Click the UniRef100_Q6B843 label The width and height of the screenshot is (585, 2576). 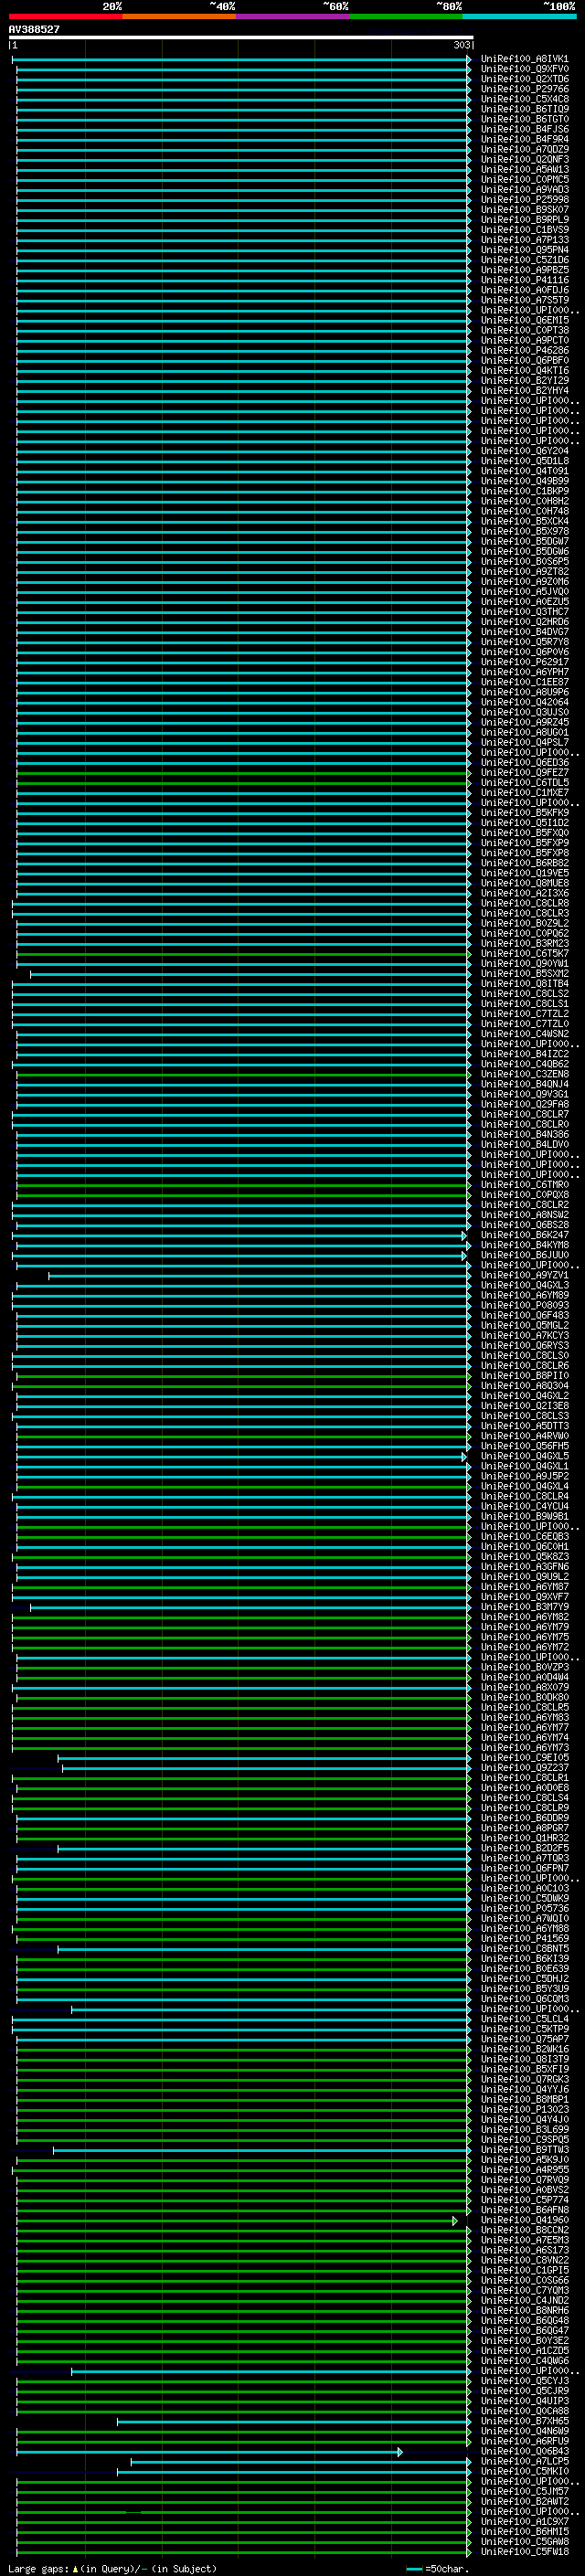click(524, 2451)
